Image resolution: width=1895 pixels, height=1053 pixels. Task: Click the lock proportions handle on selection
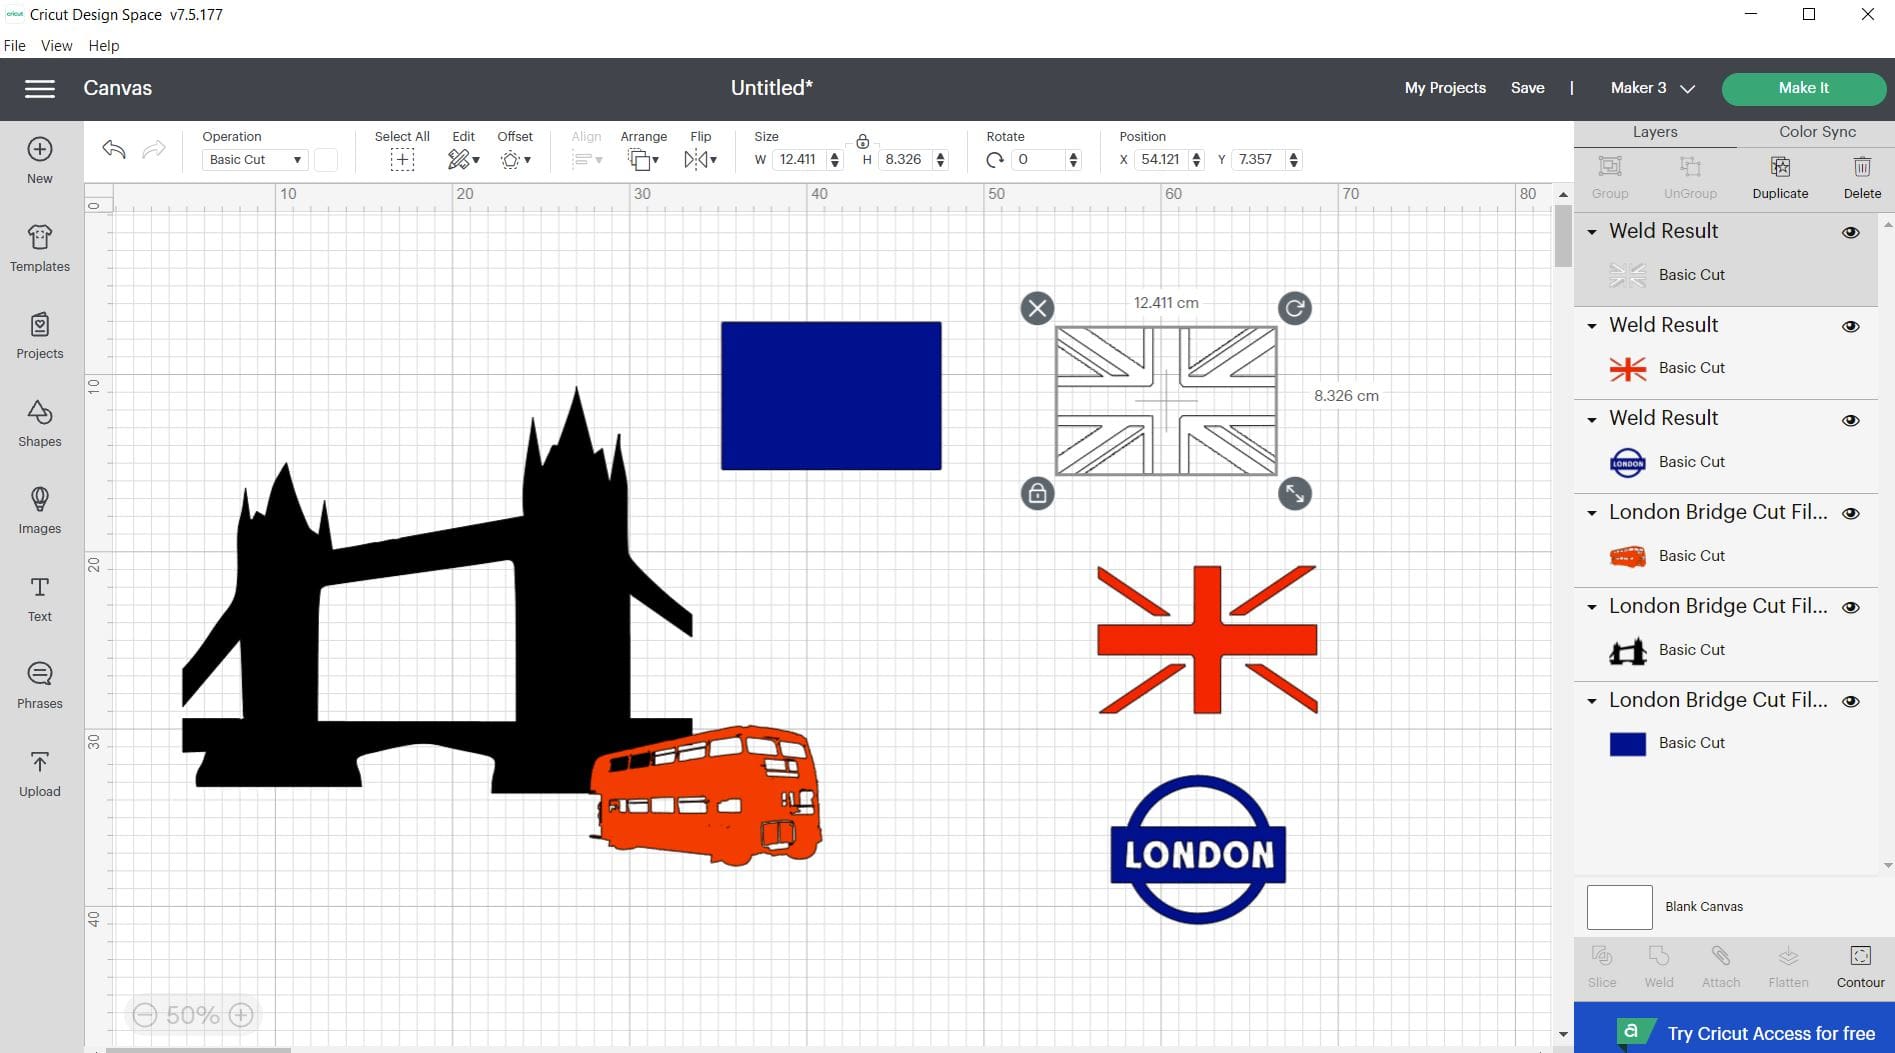pyautogui.click(x=1037, y=493)
